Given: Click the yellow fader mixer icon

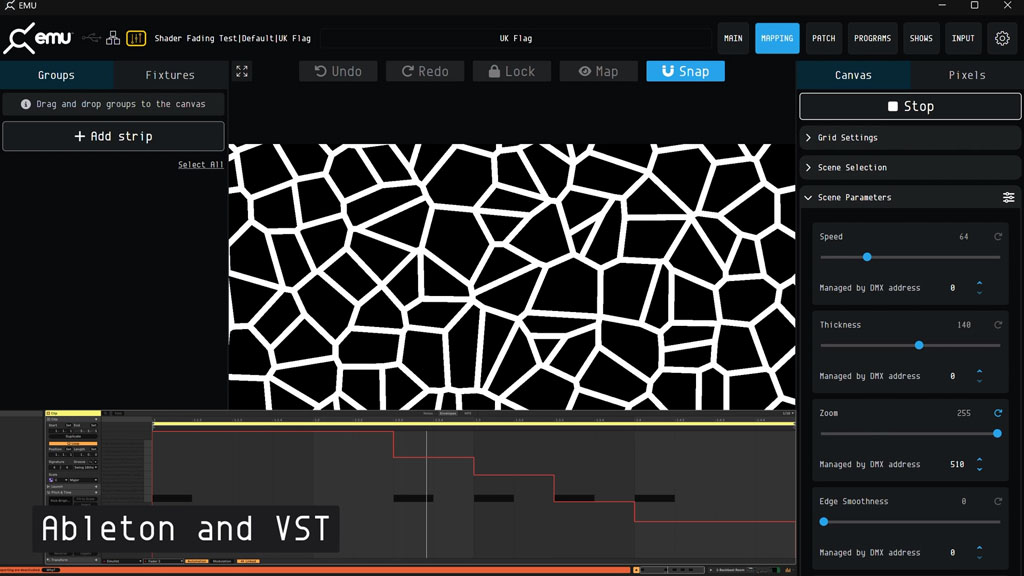Looking at the screenshot, I should click(136, 38).
